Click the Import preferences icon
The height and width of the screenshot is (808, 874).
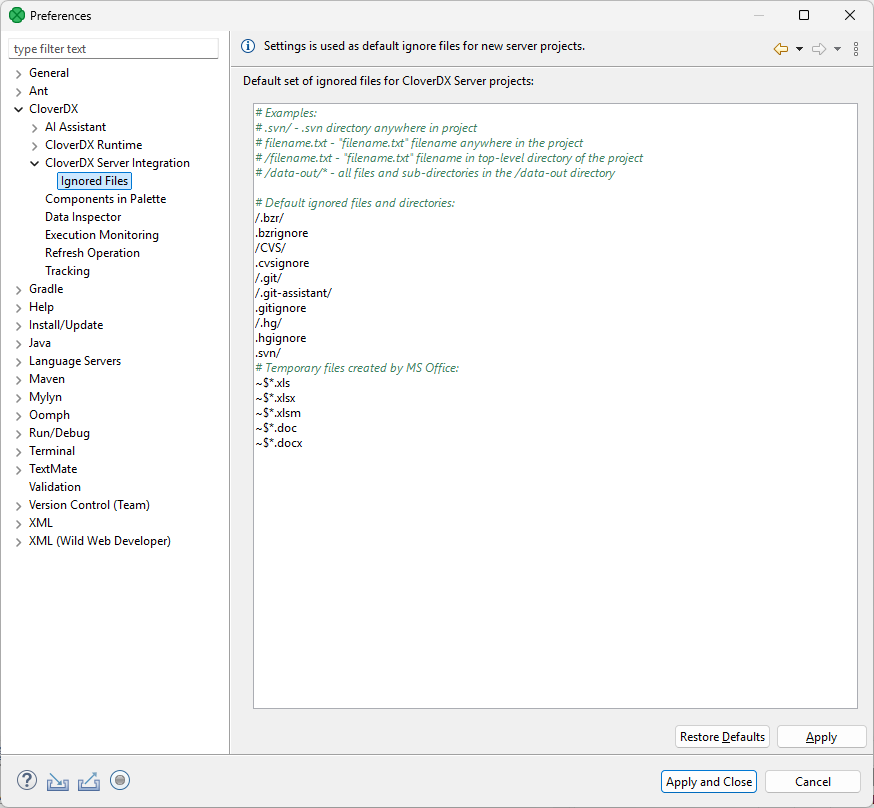coord(58,781)
